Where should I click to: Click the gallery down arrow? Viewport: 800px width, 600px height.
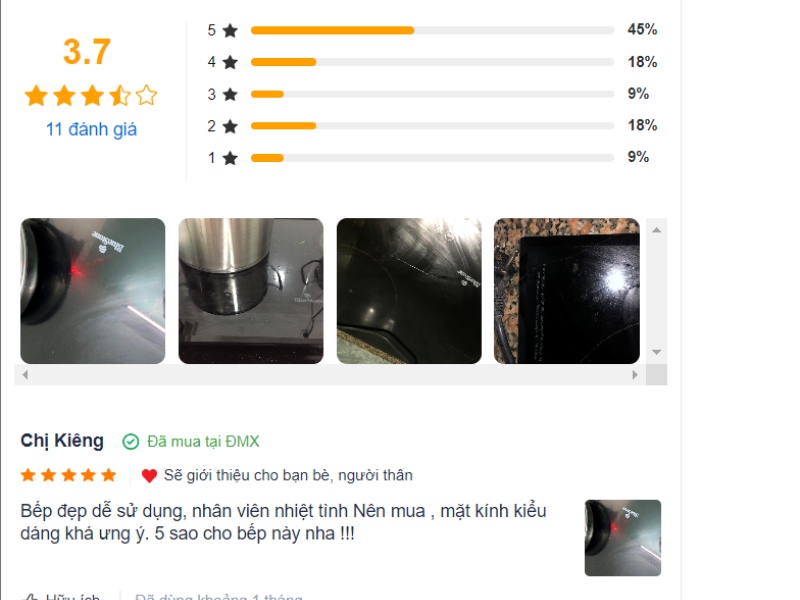[x=657, y=352]
